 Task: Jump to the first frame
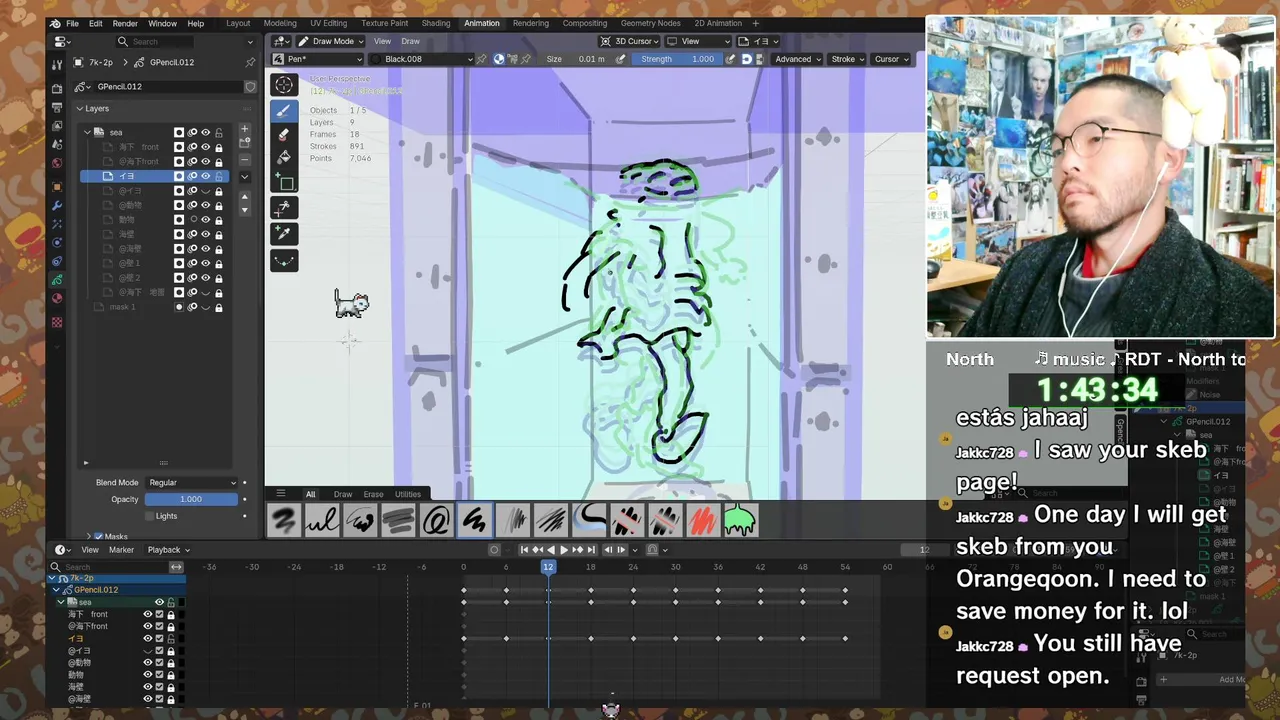tap(524, 549)
